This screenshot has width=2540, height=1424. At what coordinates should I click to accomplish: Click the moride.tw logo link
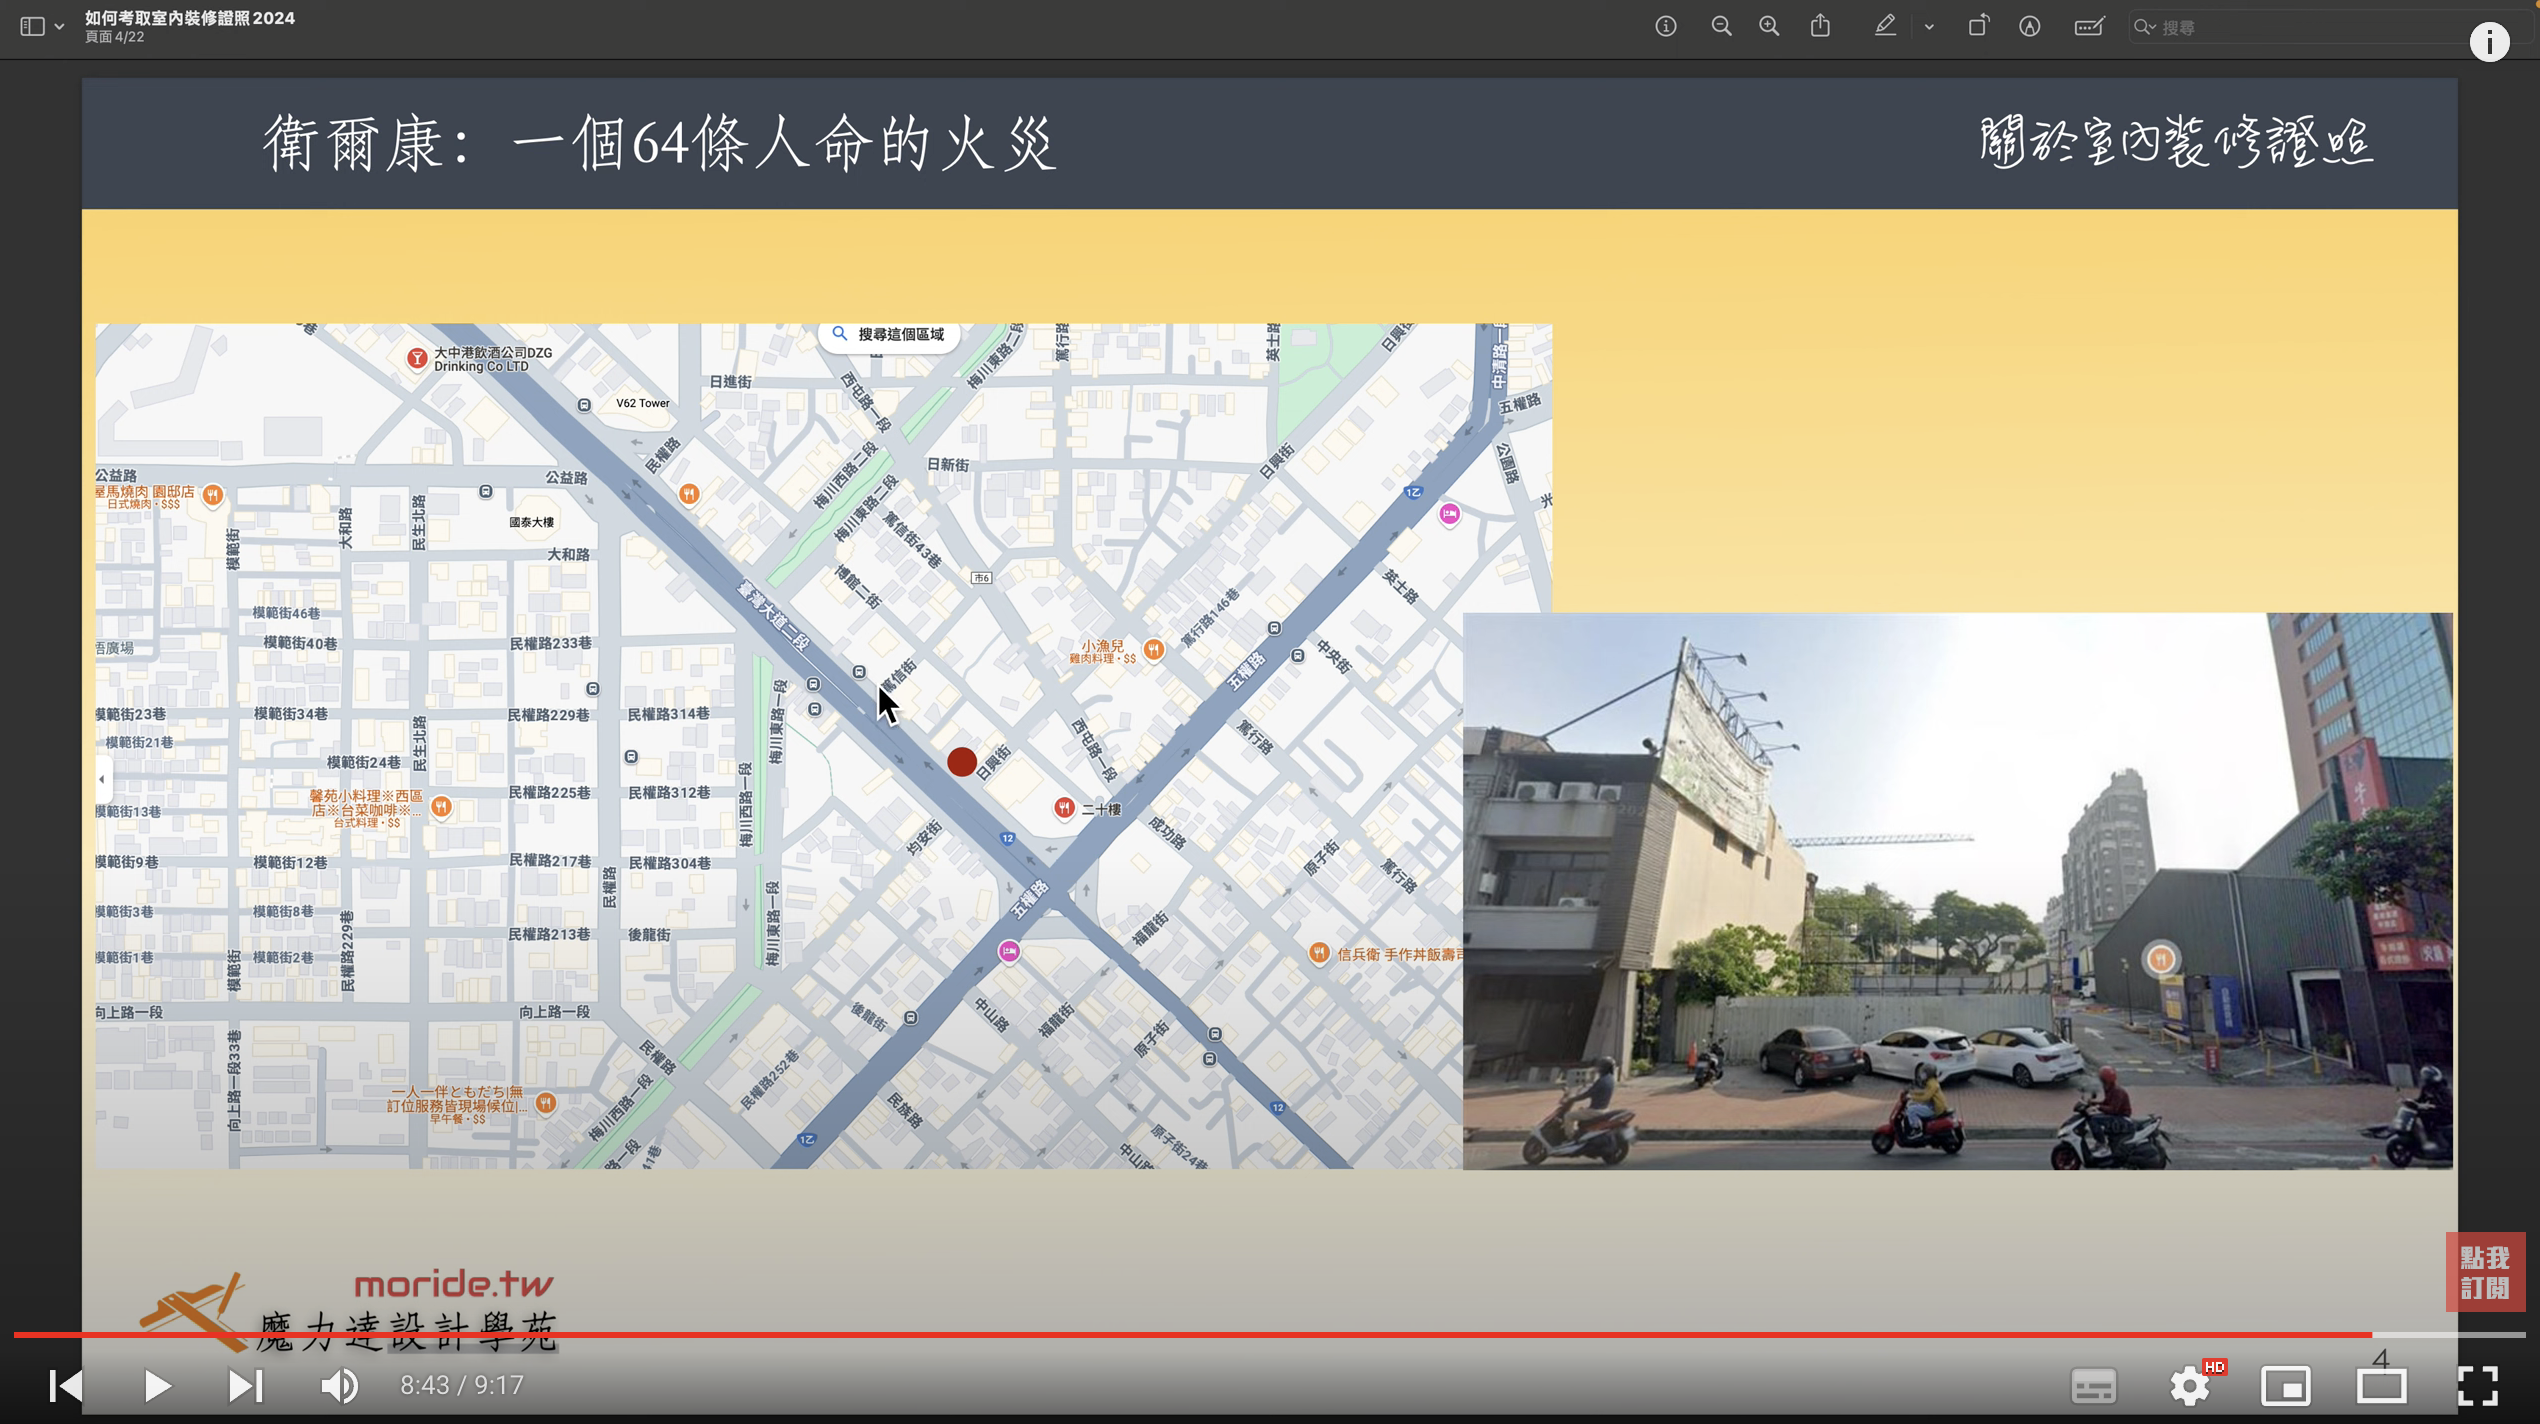(453, 1284)
